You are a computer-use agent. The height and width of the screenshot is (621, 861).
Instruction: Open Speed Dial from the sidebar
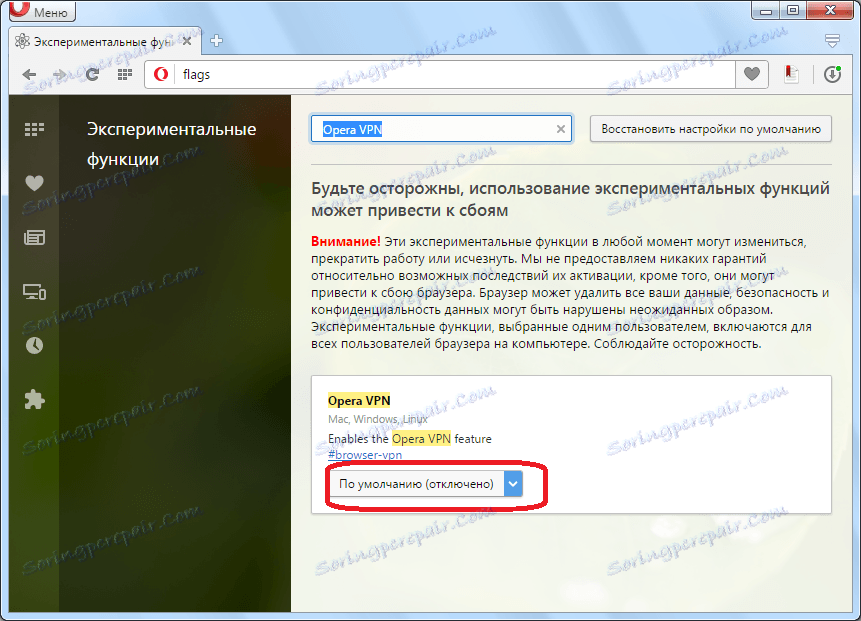[x=34, y=129]
